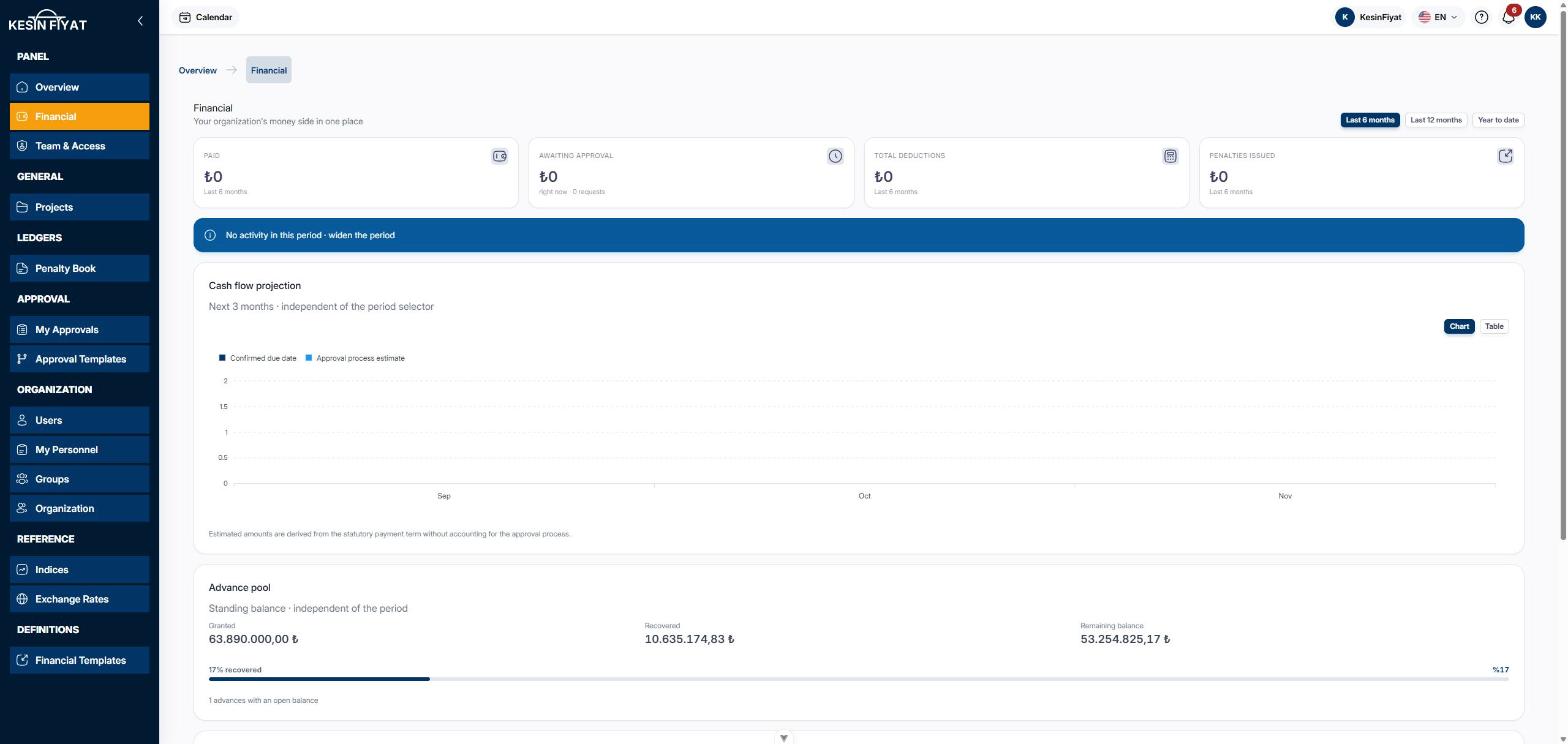Click the Penalty Book icon

coord(23,268)
